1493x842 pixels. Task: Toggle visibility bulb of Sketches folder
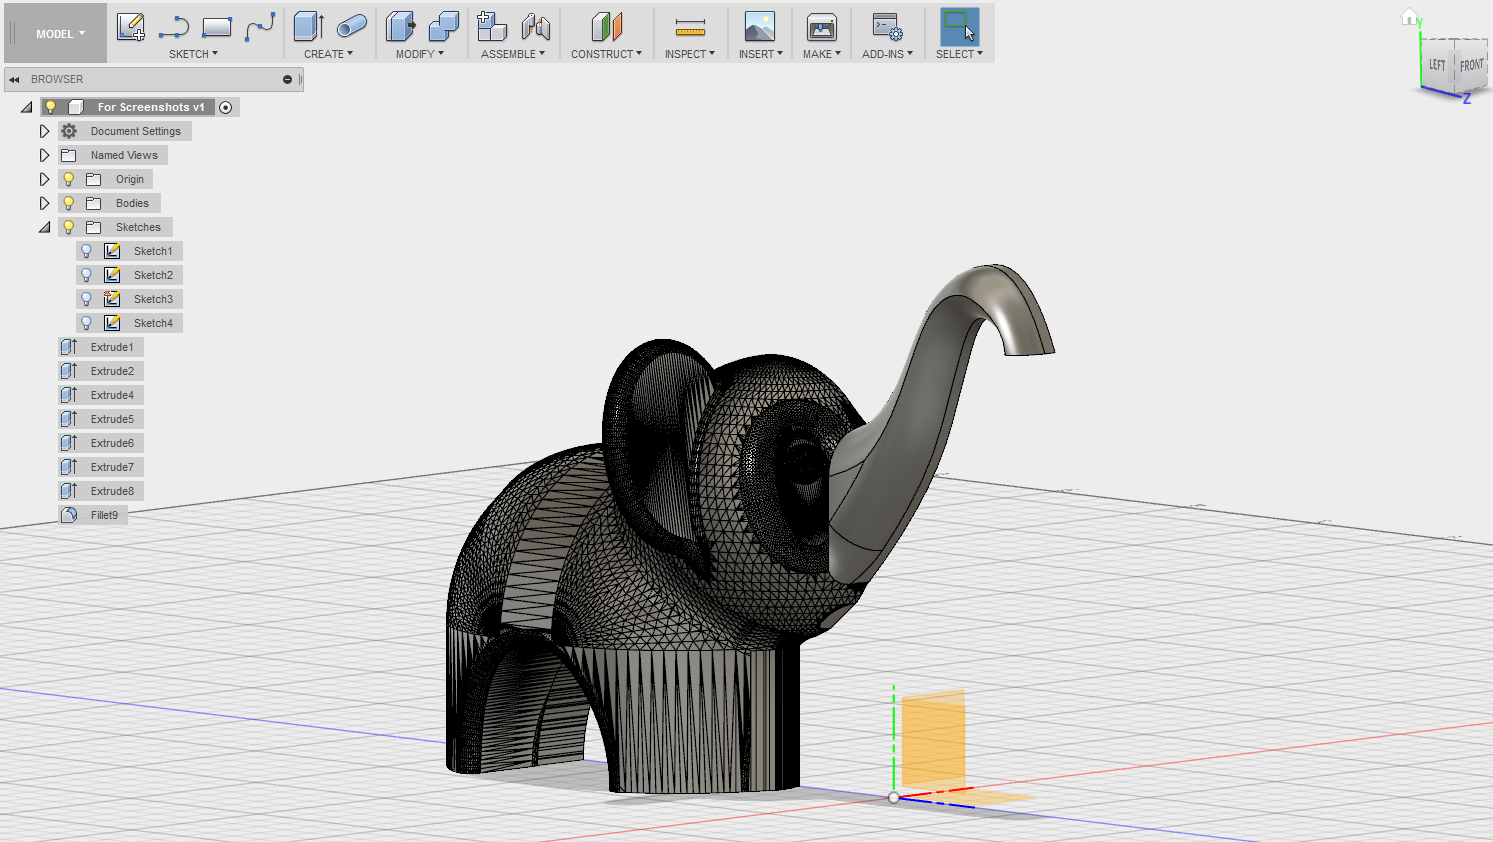69,227
